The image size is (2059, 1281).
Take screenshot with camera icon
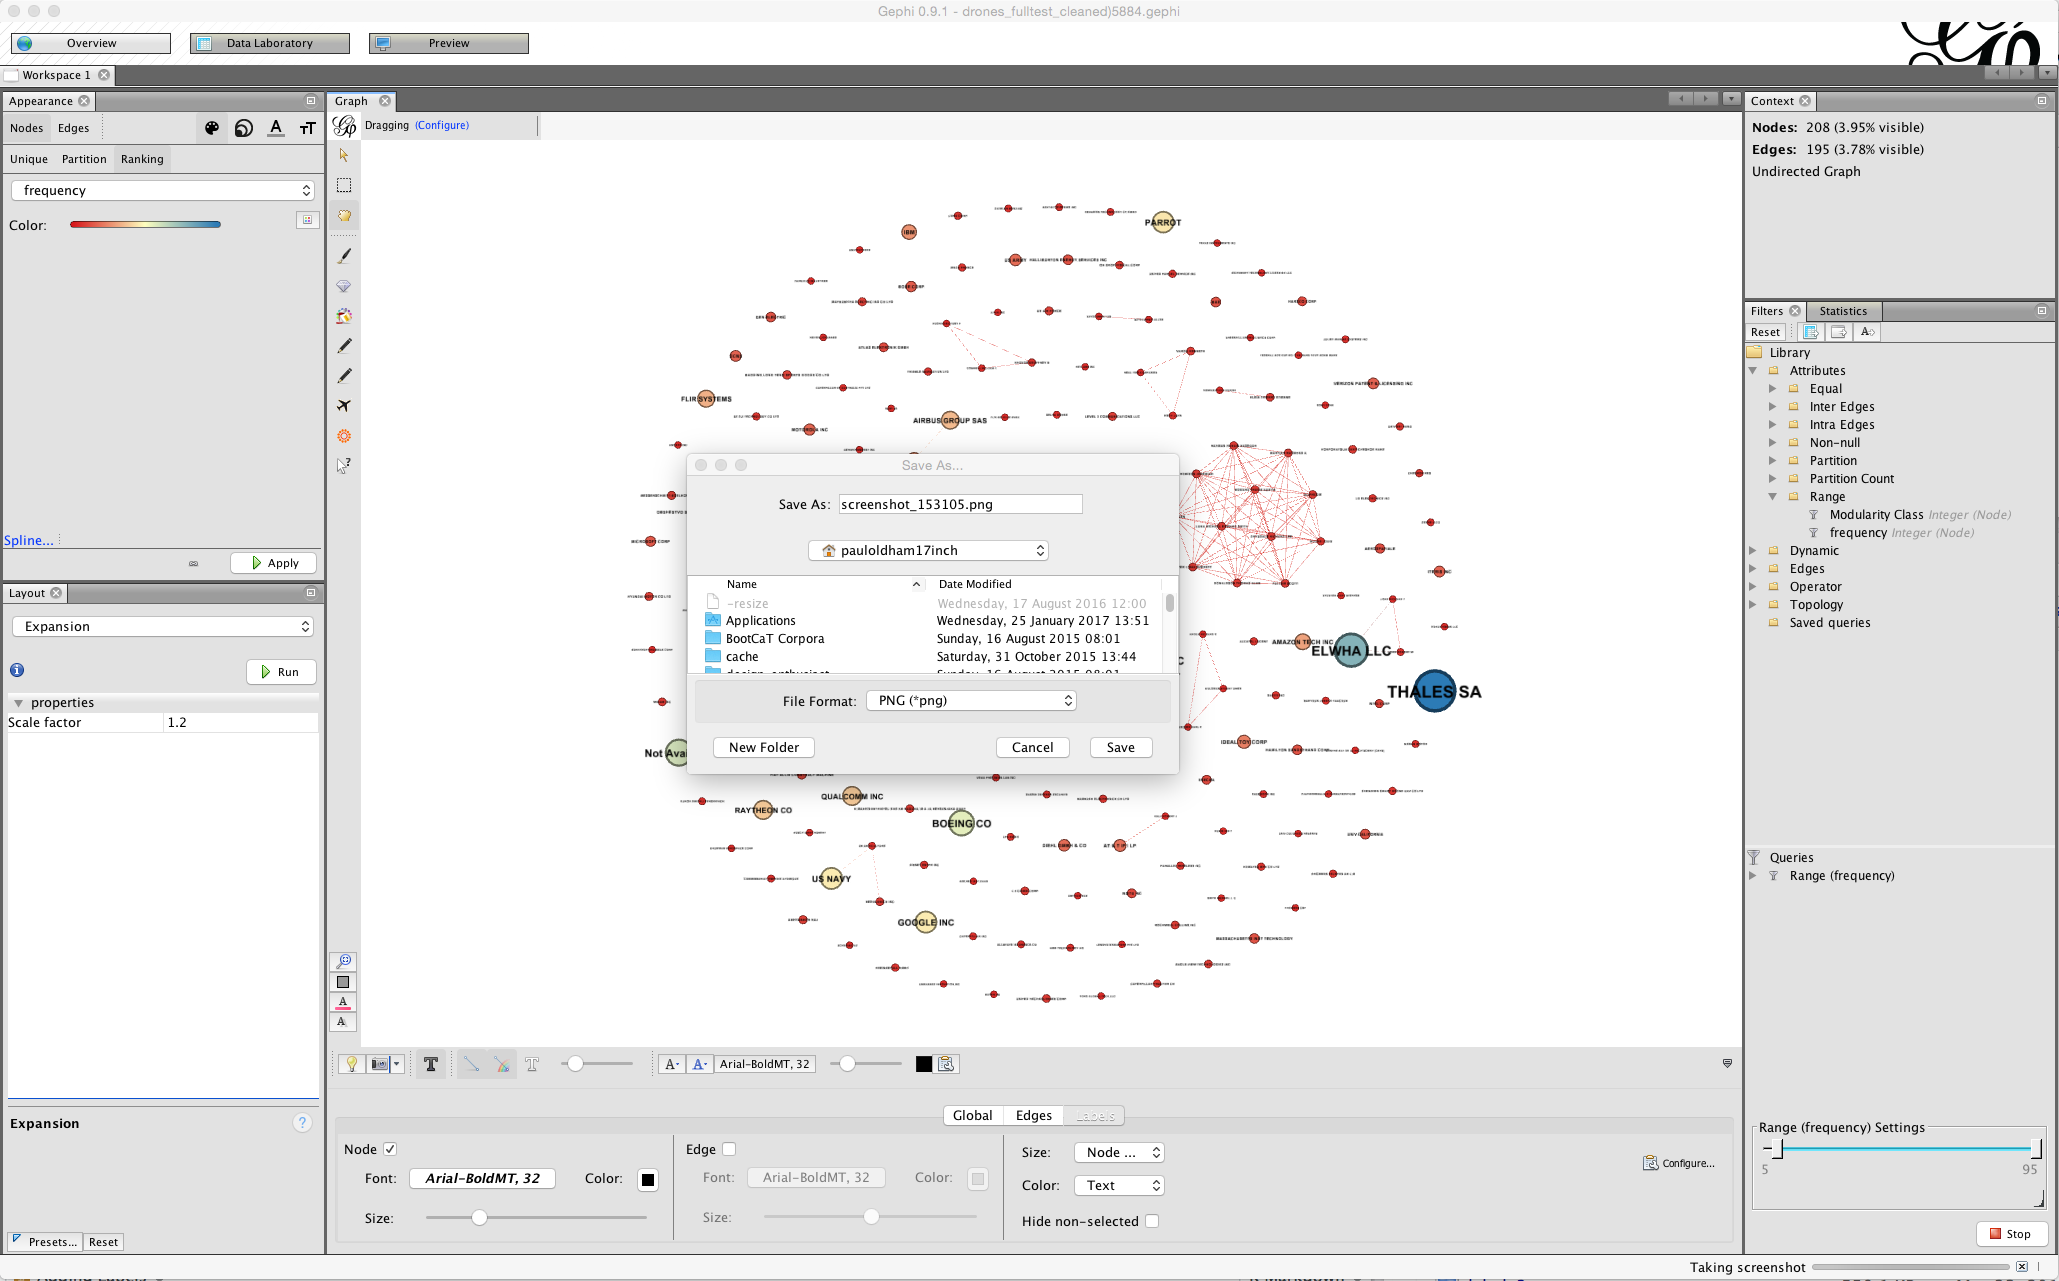pyautogui.click(x=379, y=1064)
